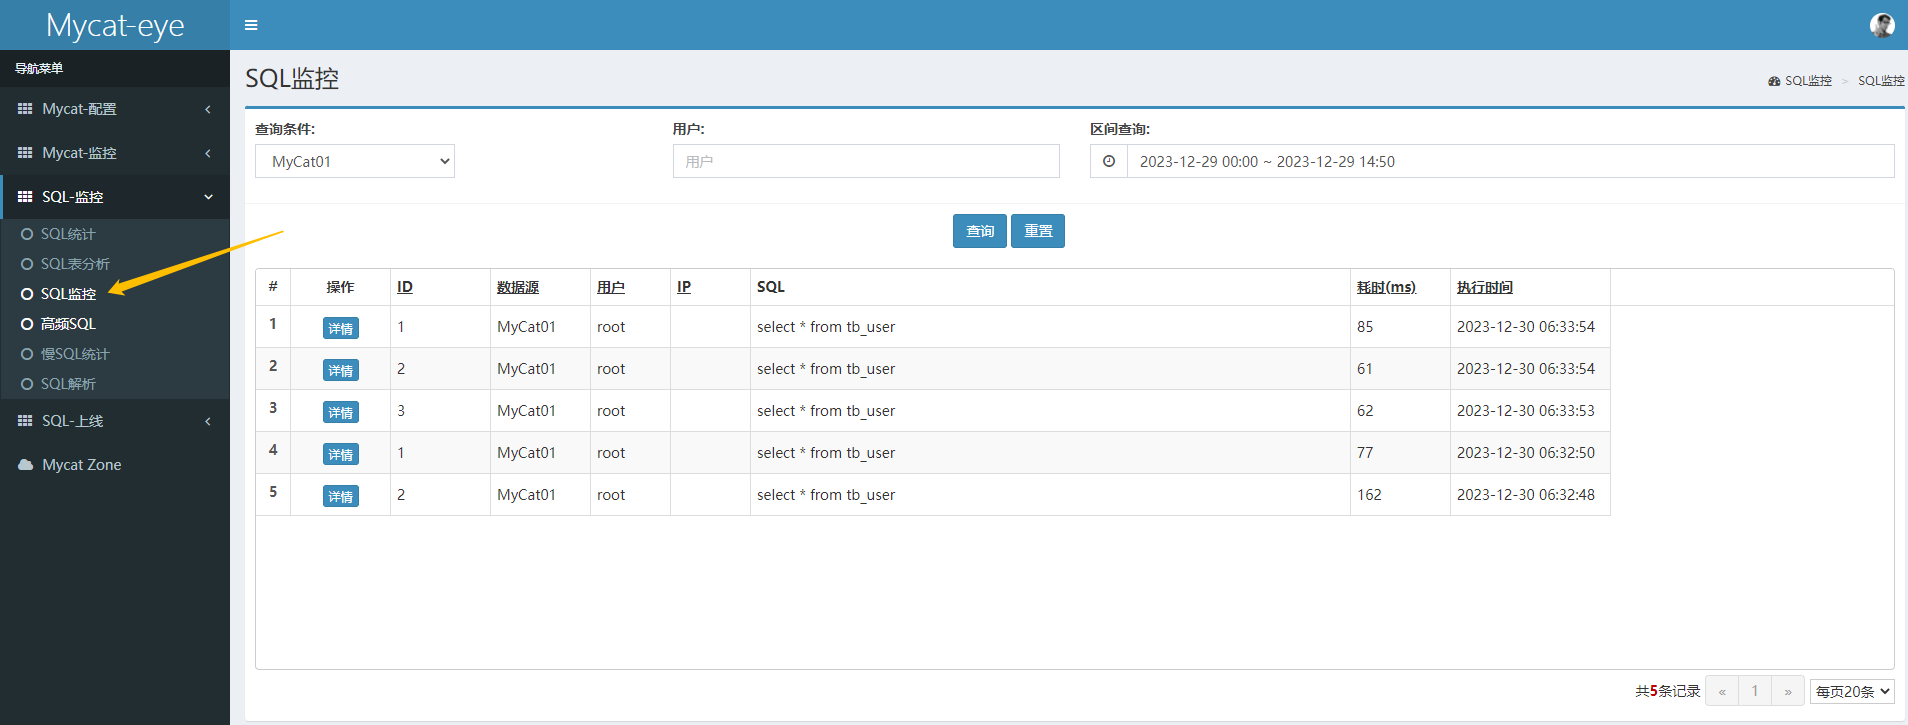
Task: Click 详情 button in row 1
Action: 341,328
